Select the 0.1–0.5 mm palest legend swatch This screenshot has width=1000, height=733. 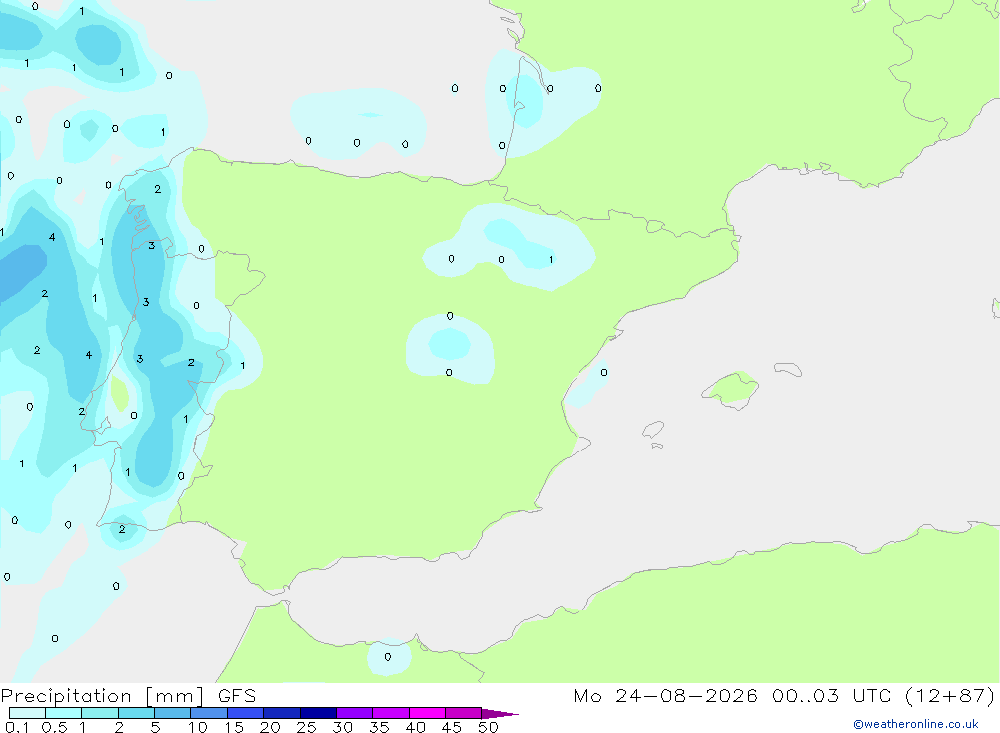point(27,713)
